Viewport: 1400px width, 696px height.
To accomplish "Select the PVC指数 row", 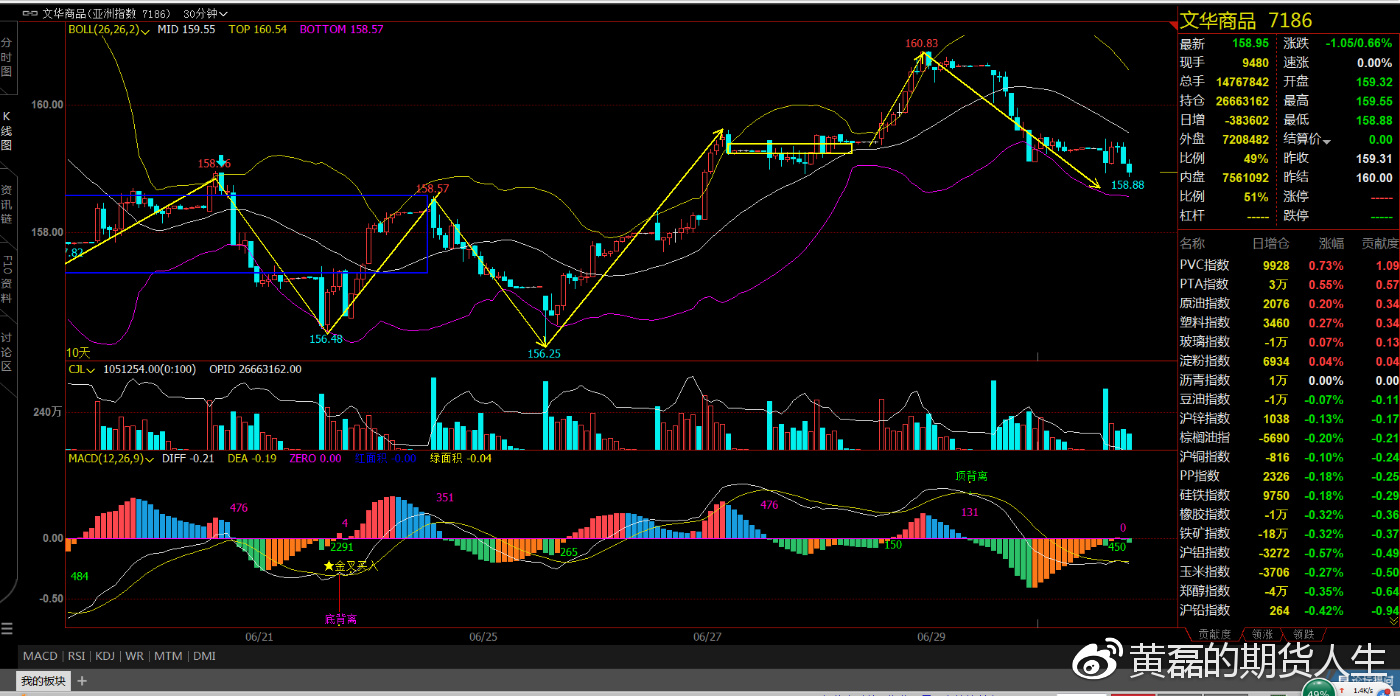I will click(1289, 266).
